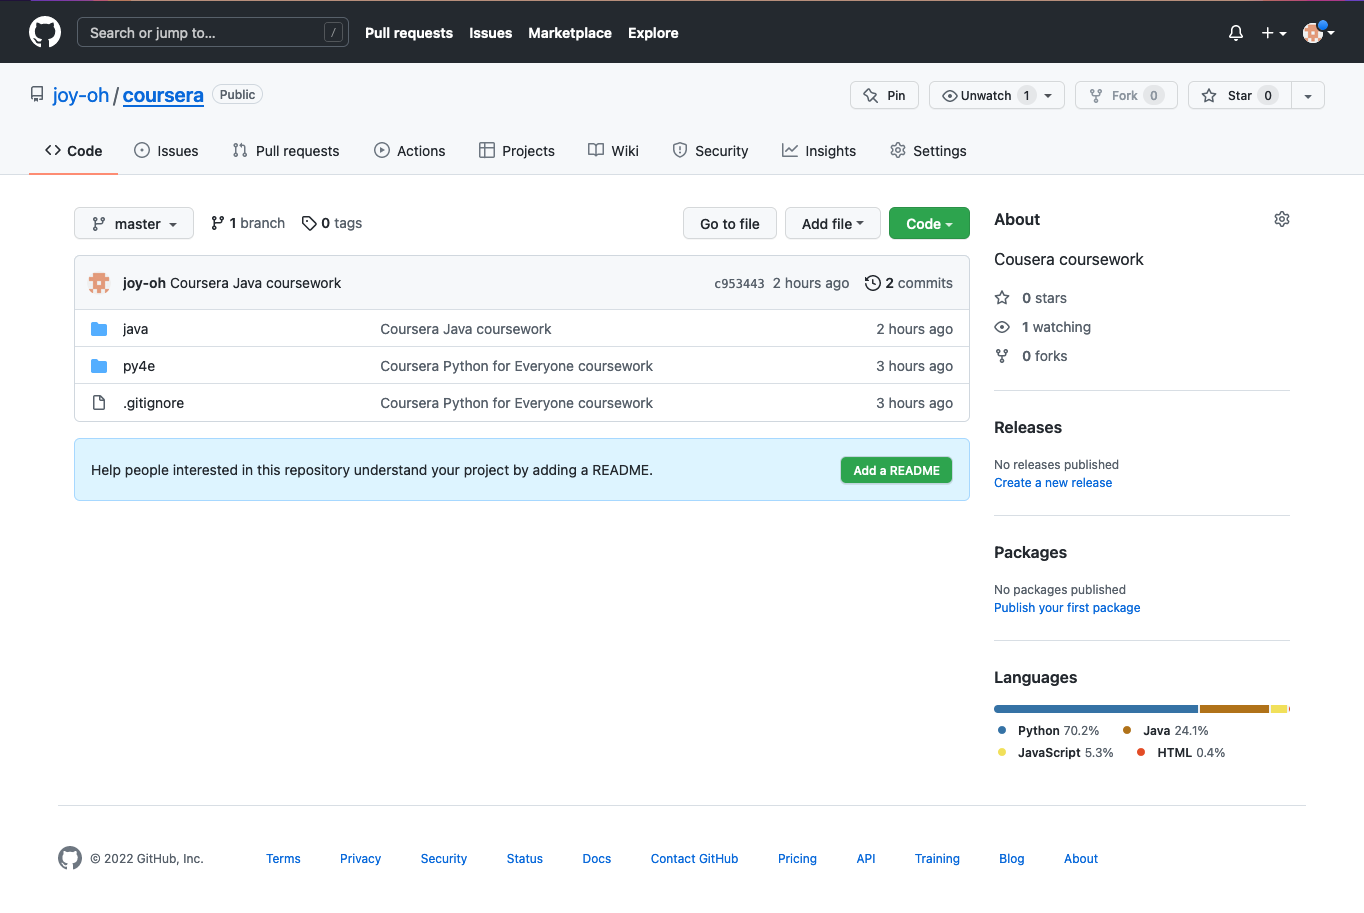Follow the Create a new release link
Screen dimensions: 1364x913
pyautogui.click(x=1052, y=483)
